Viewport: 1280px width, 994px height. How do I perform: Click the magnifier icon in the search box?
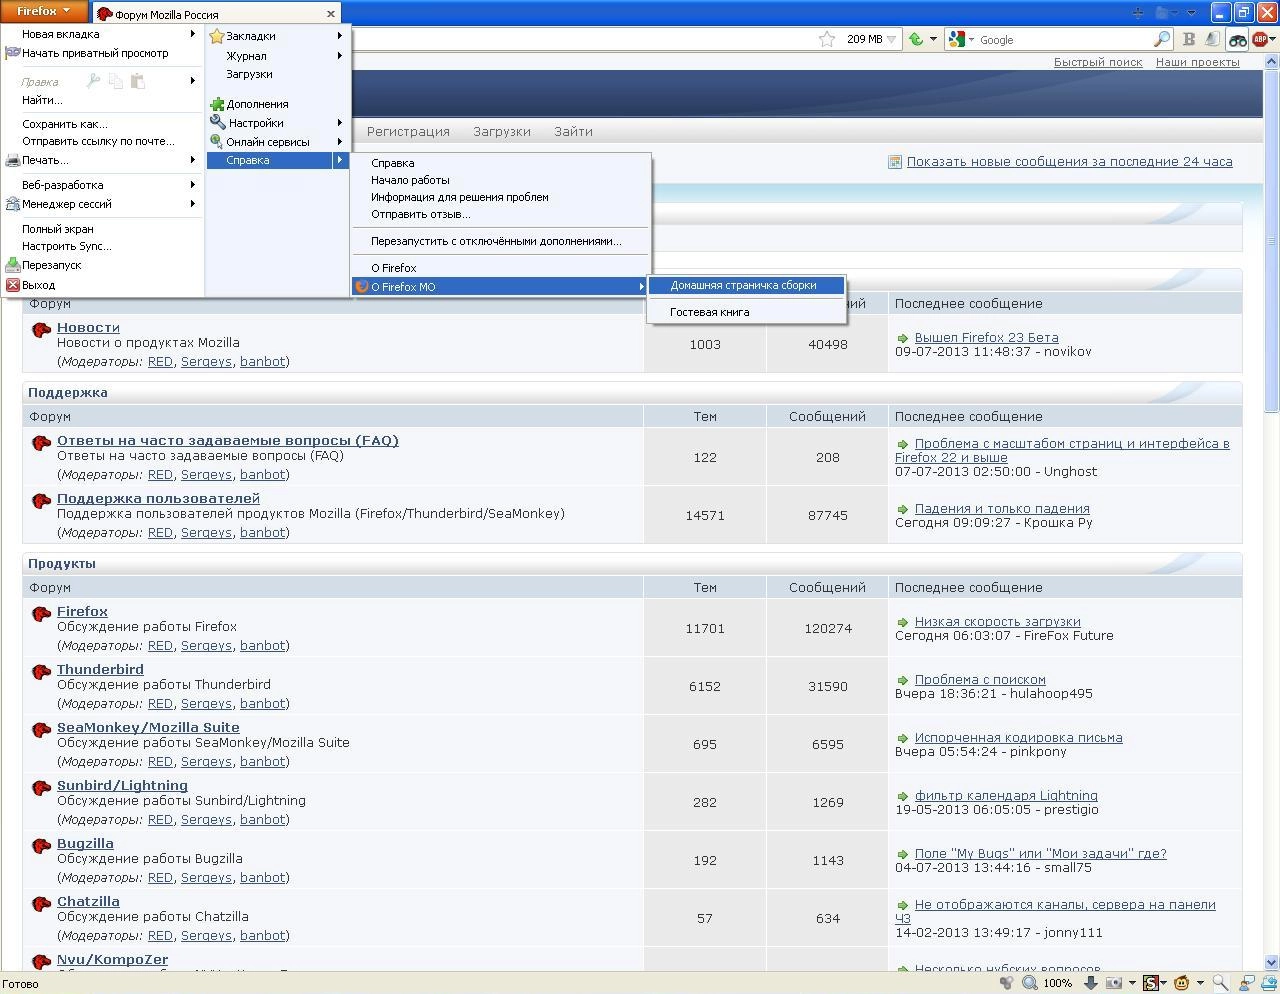coord(1161,39)
